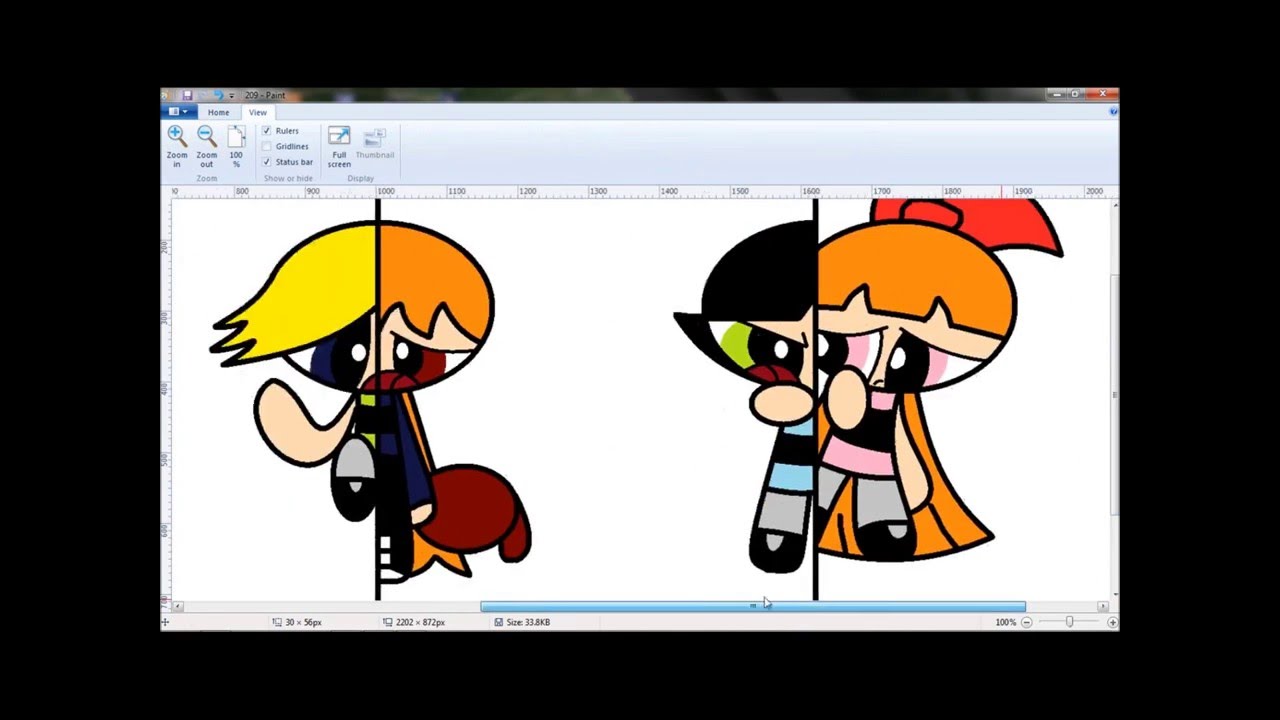Screen dimensions: 1280x720
Task: Select the View ribbon tab
Action: point(257,112)
